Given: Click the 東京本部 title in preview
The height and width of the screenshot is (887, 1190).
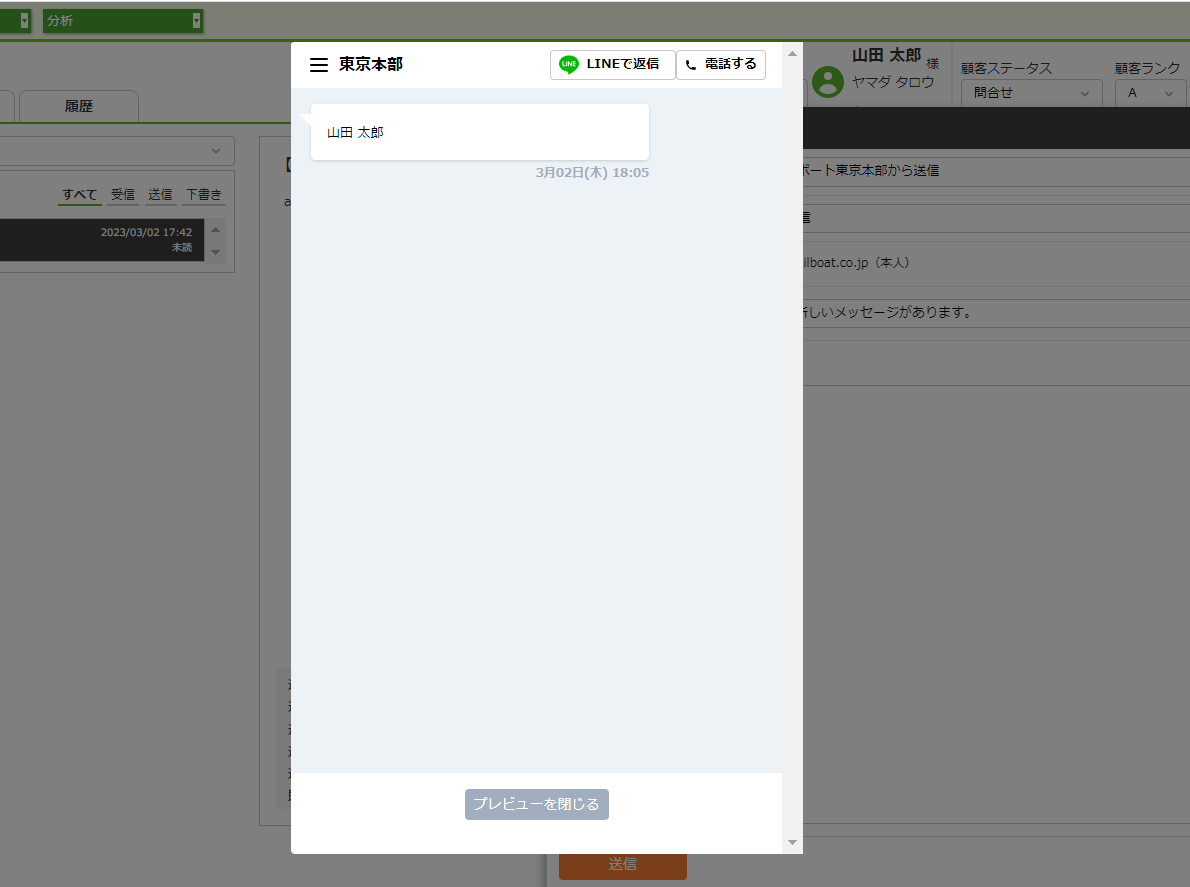Looking at the screenshot, I should [371, 64].
